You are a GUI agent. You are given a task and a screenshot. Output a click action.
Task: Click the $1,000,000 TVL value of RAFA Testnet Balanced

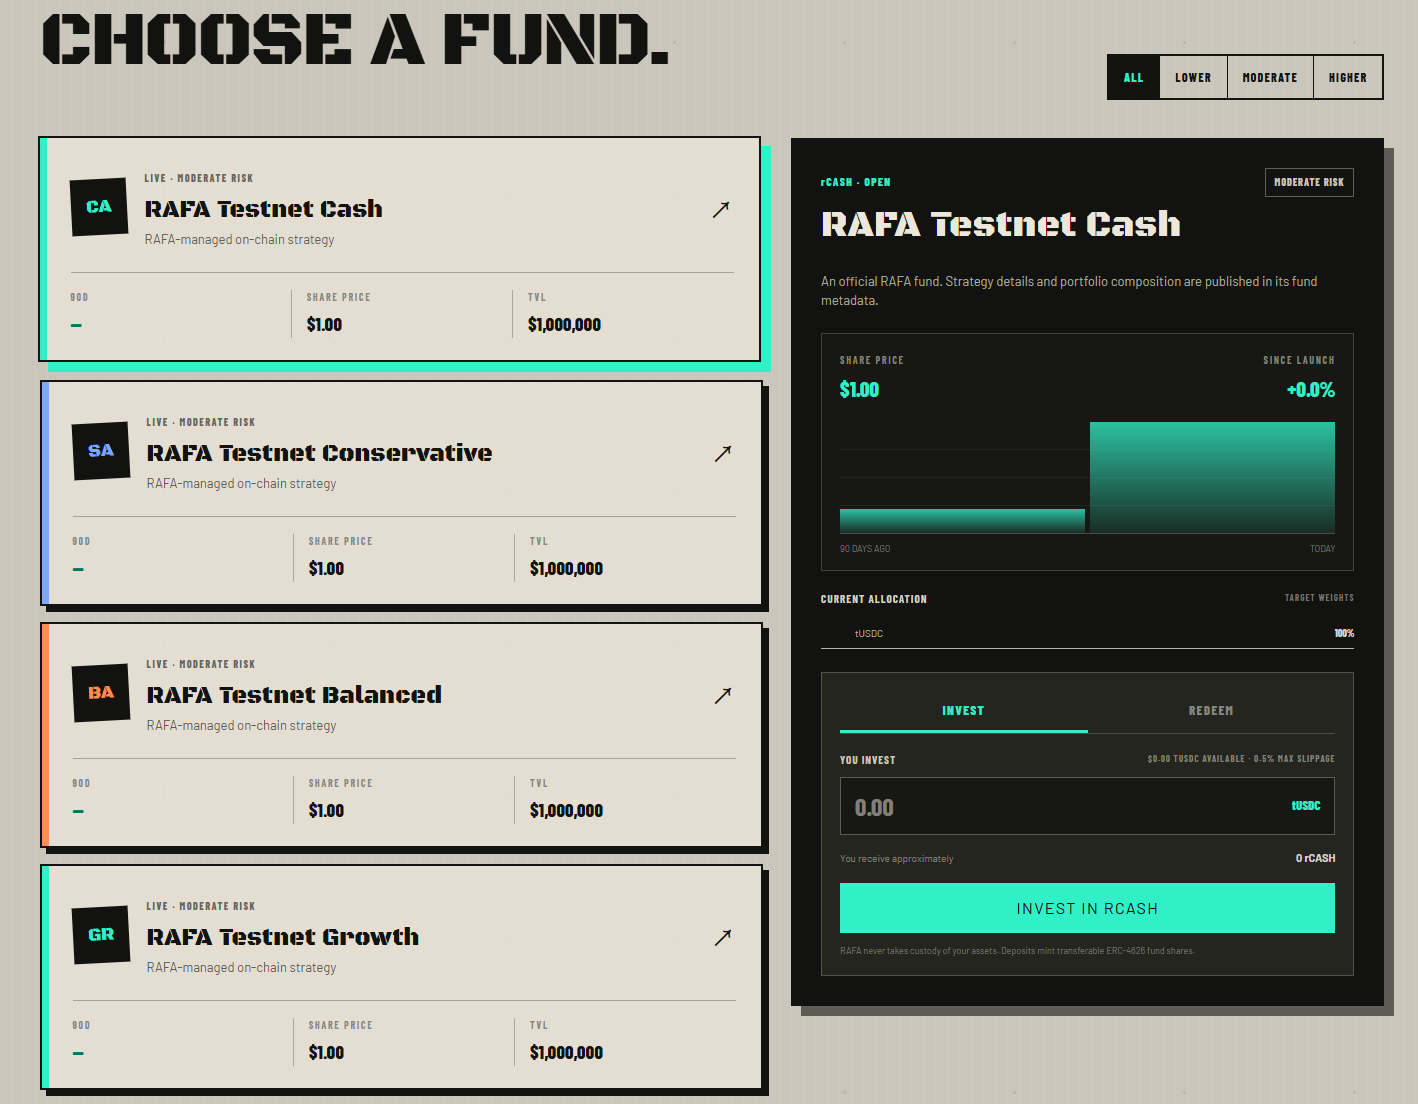(x=566, y=811)
